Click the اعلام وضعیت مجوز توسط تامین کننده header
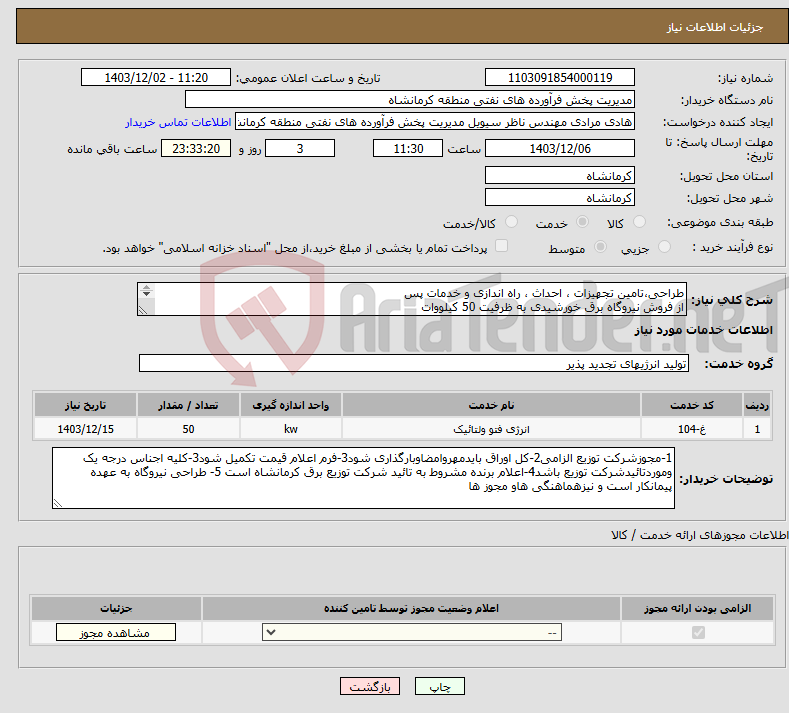This screenshot has height=713, width=789. point(411,608)
